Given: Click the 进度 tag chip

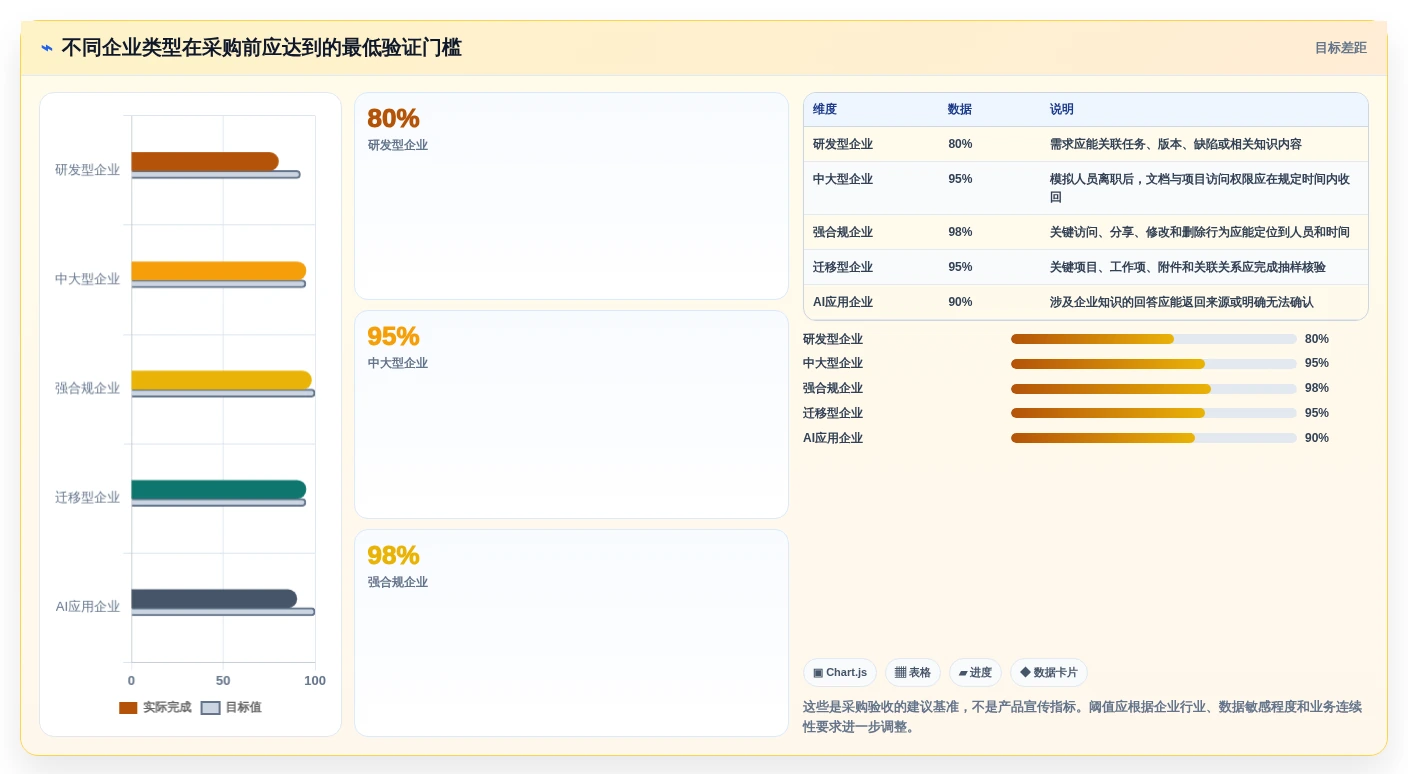Looking at the screenshot, I should tap(975, 673).
